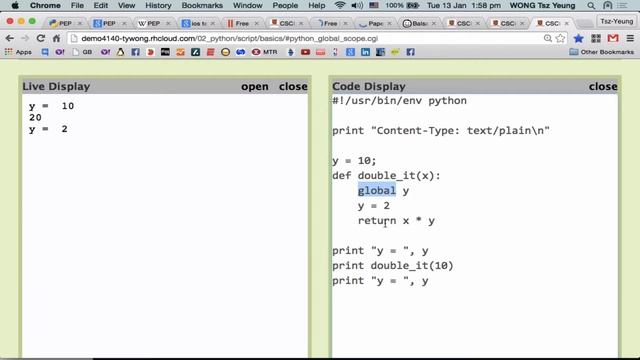Open the View menu
Screen dimensions: 640x360
tap(127, 6)
